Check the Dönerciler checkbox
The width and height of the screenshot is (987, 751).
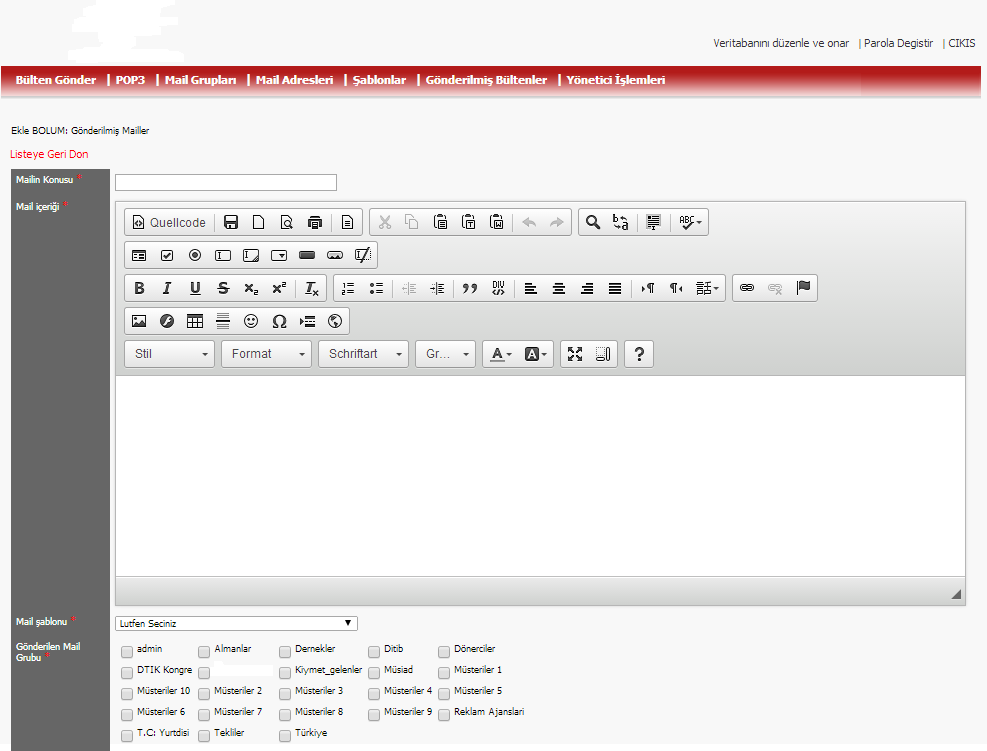(x=444, y=652)
